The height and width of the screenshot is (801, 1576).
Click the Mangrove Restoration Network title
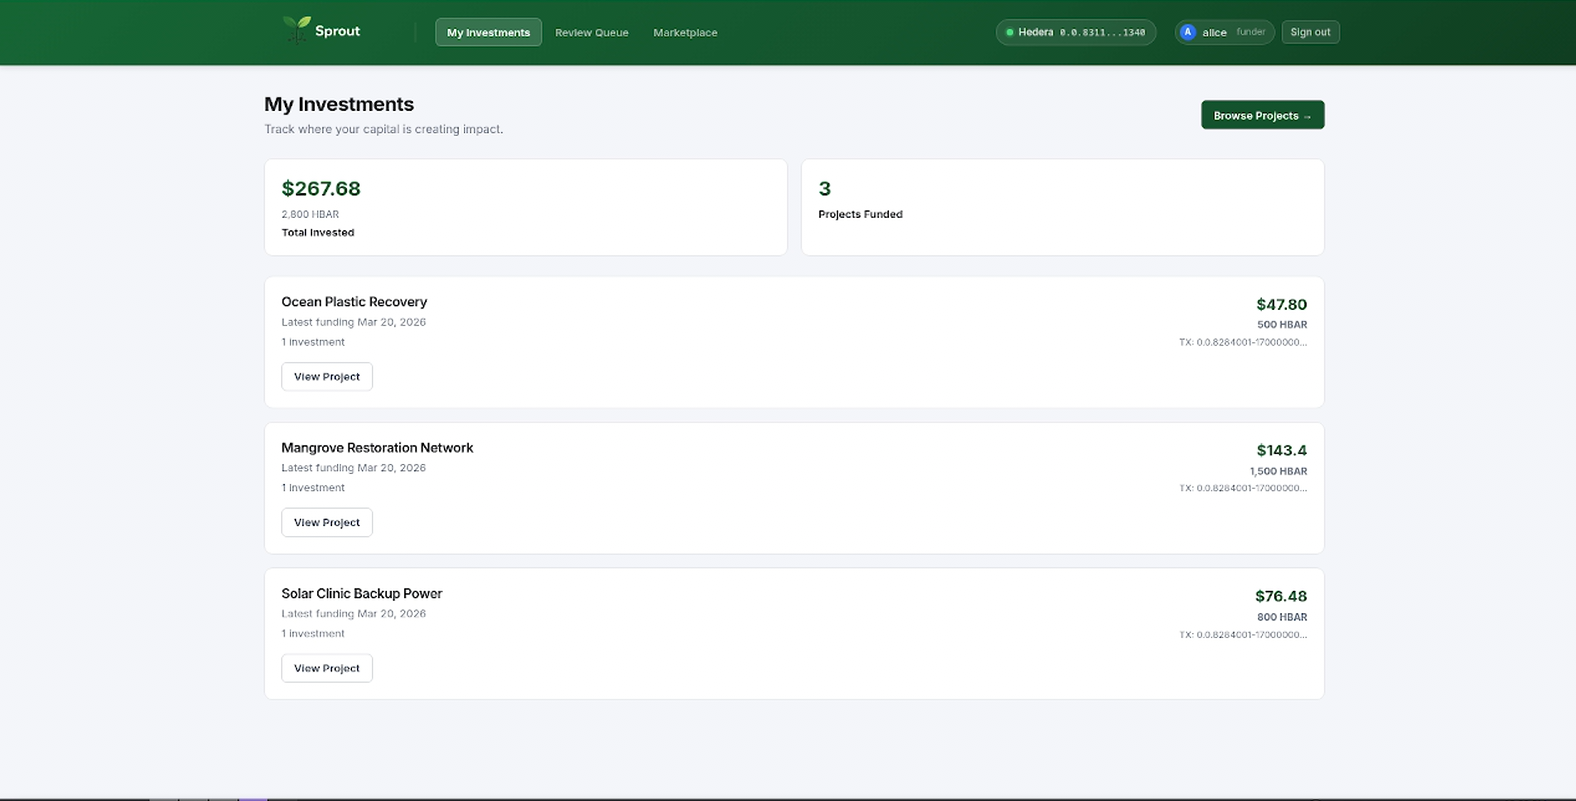(x=377, y=447)
